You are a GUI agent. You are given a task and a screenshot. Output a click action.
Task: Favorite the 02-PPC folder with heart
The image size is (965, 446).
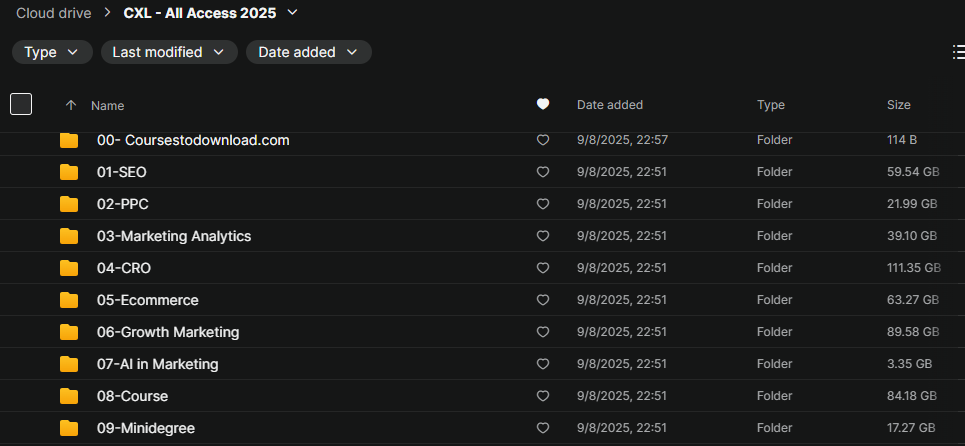pos(543,204)
